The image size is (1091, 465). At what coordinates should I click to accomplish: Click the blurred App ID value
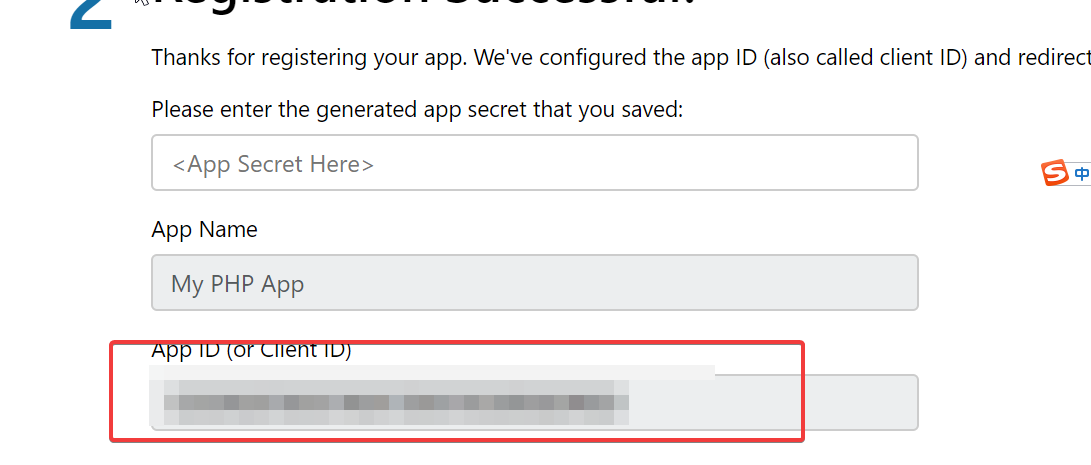point(396,402)
